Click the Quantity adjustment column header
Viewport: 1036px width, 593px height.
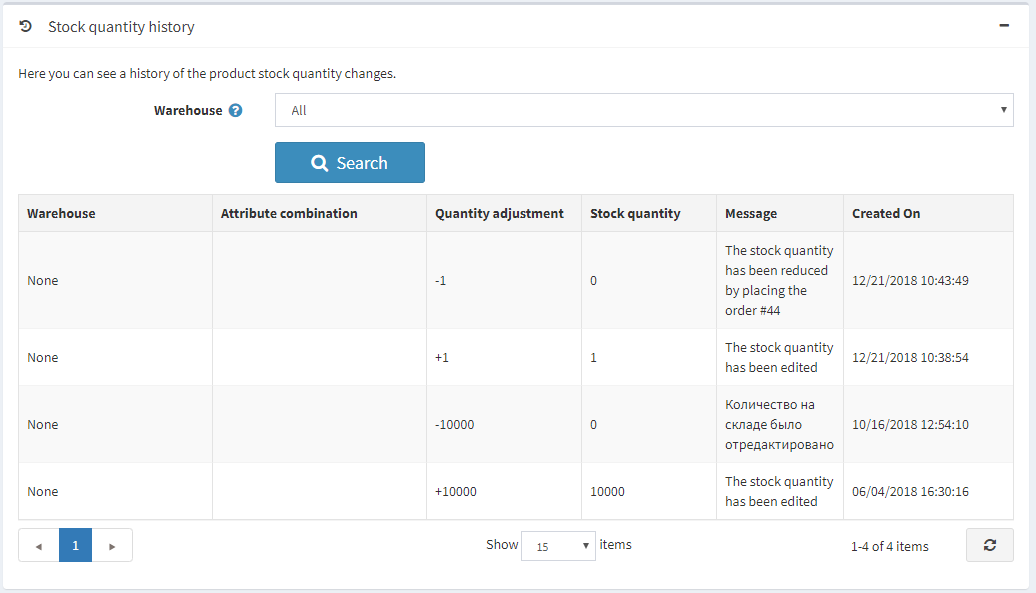tap(499, 213)
